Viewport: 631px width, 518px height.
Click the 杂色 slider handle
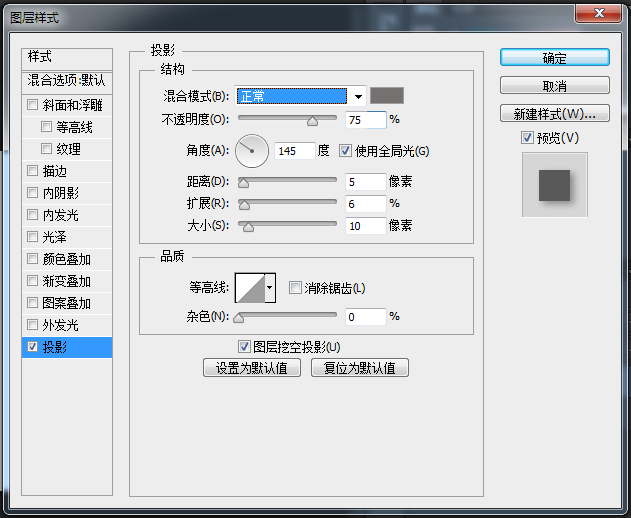point(238,318)
